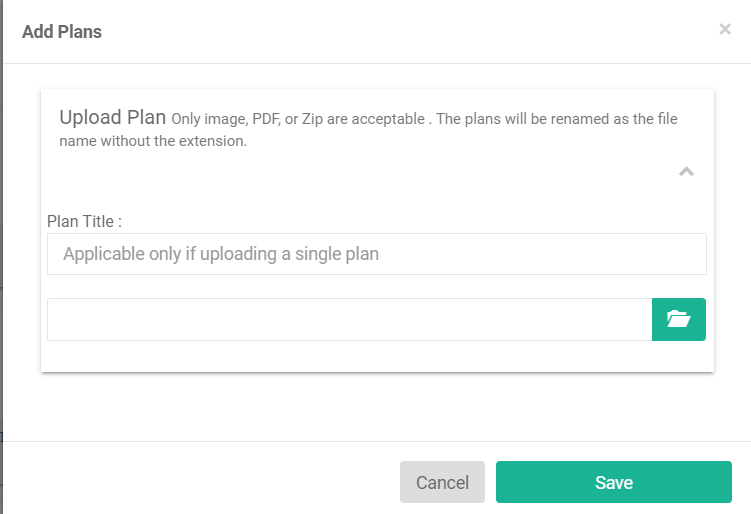This screenshot has width=751, height=514.
Task: Click blank header area right of Add Plans
Action: tap(400, 32)
